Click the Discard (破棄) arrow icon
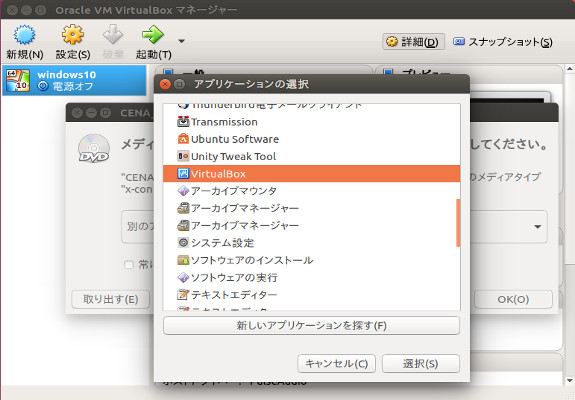Screen dimensions: 575x400 pos(113,35)
